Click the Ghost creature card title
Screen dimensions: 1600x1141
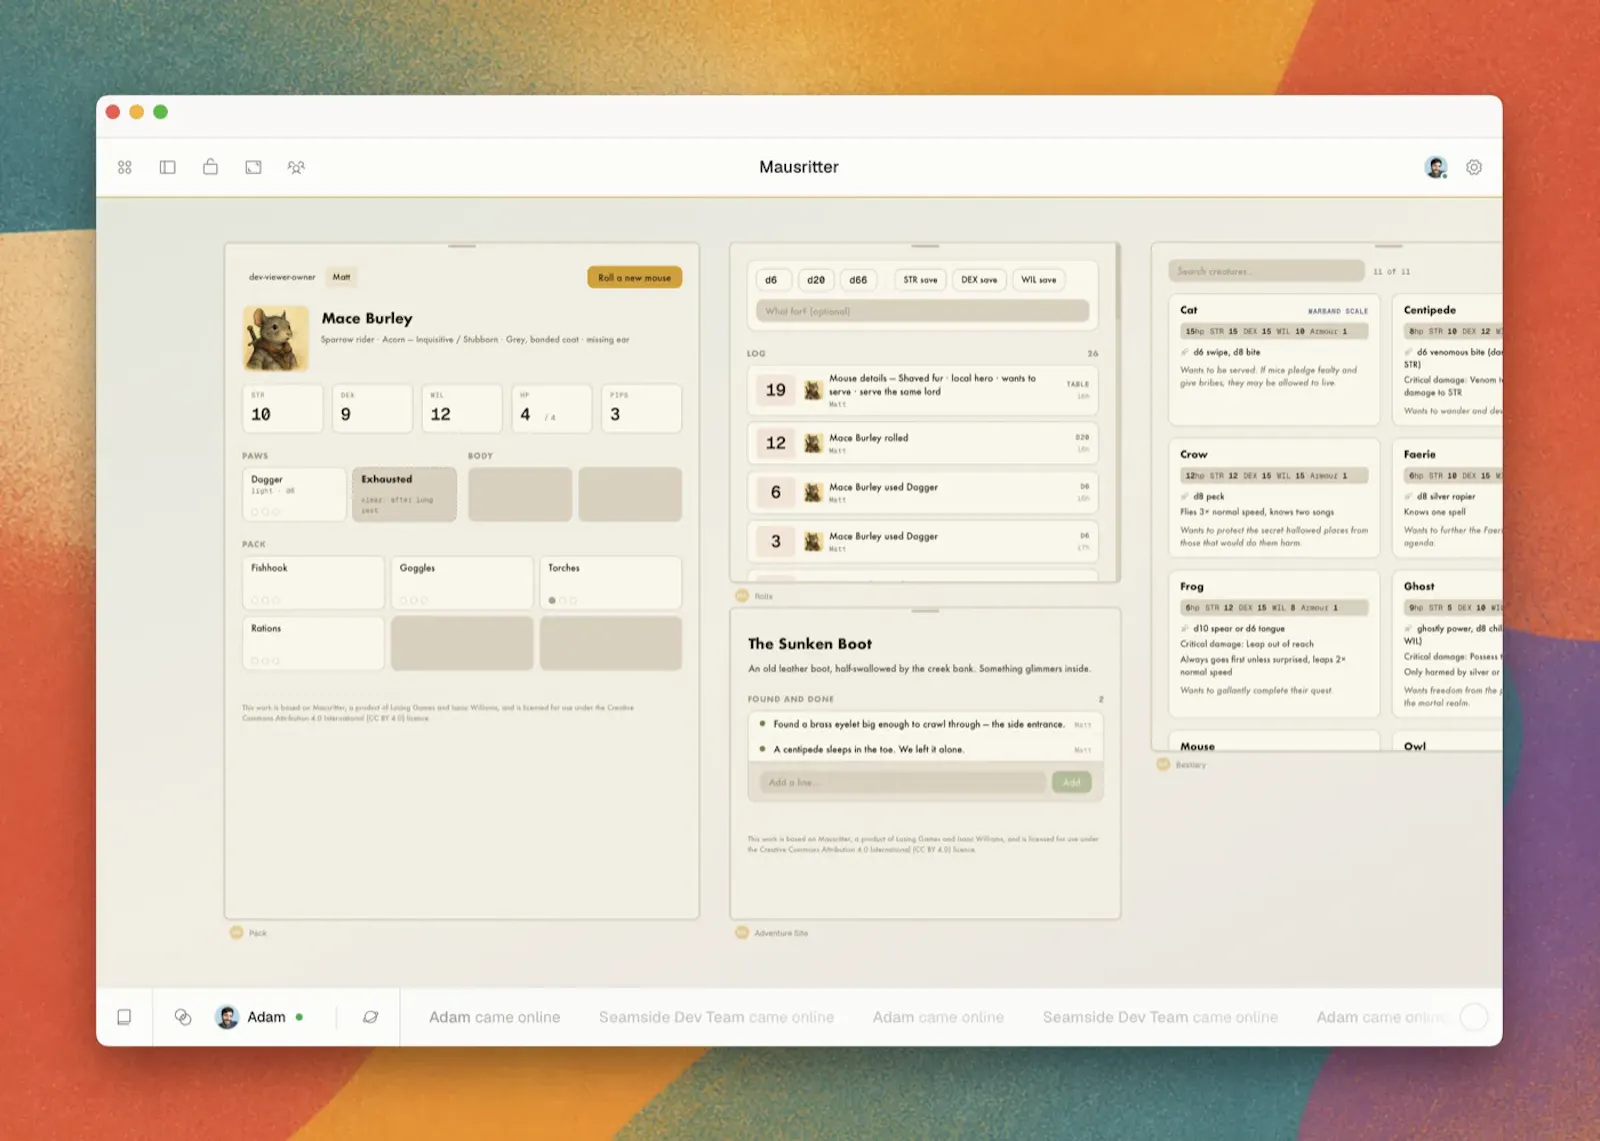click(1419, 586)
